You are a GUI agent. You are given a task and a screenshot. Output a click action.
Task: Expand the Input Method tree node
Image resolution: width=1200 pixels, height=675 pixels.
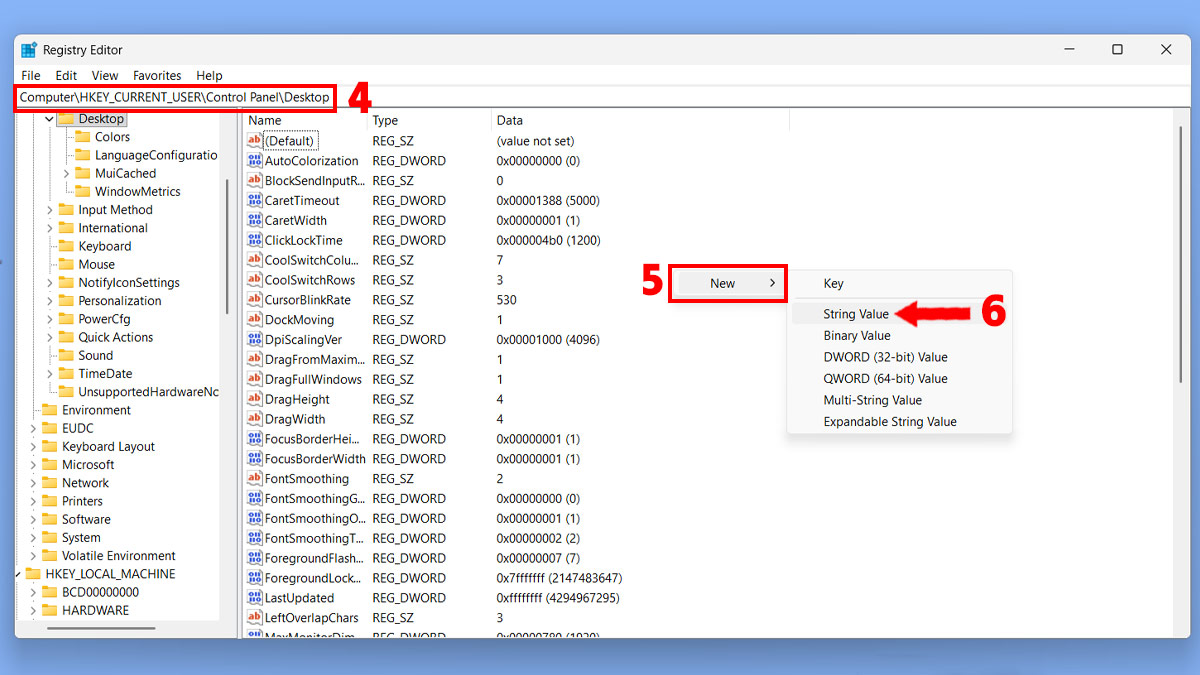(x=49, y=210)
